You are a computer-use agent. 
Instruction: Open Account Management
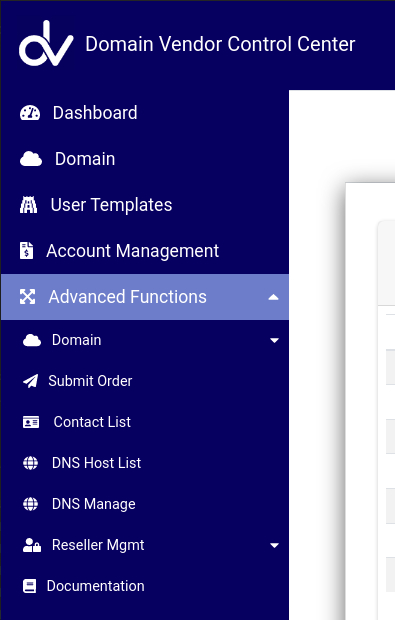(145, 251)
